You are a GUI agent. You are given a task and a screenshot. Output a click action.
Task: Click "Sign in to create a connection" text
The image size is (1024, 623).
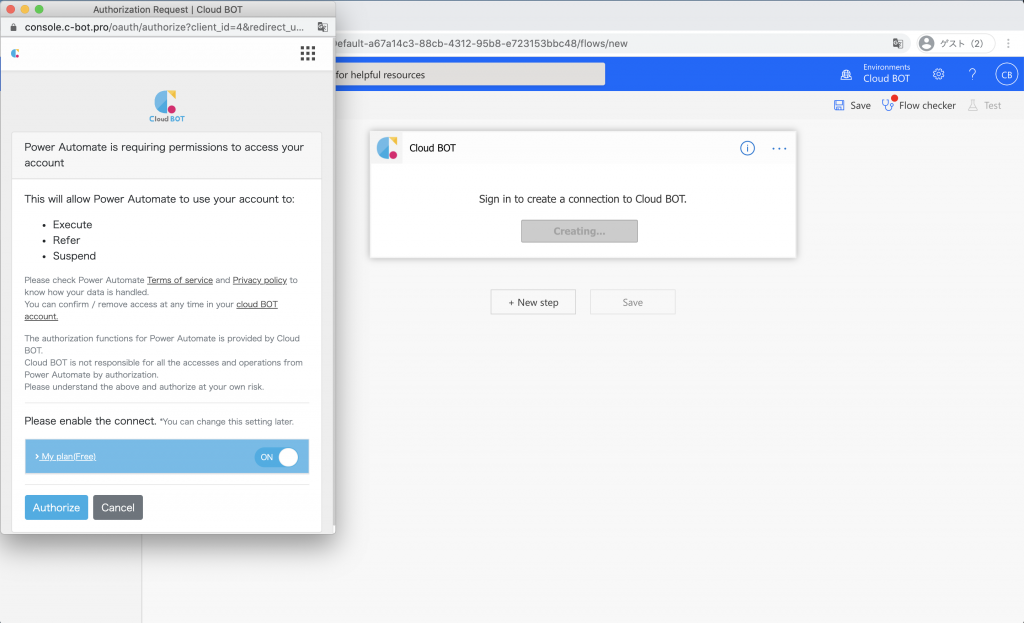[583, 199]
